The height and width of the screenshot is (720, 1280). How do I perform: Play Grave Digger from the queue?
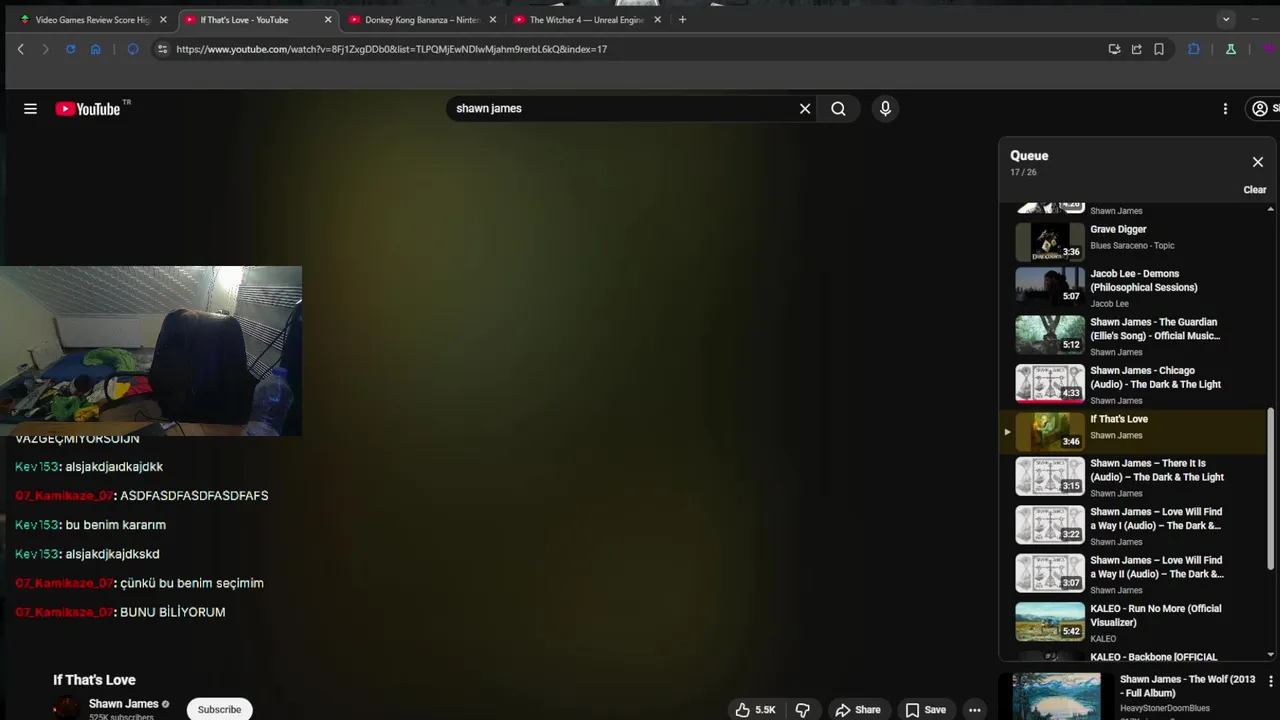(x=1132, y=240)
